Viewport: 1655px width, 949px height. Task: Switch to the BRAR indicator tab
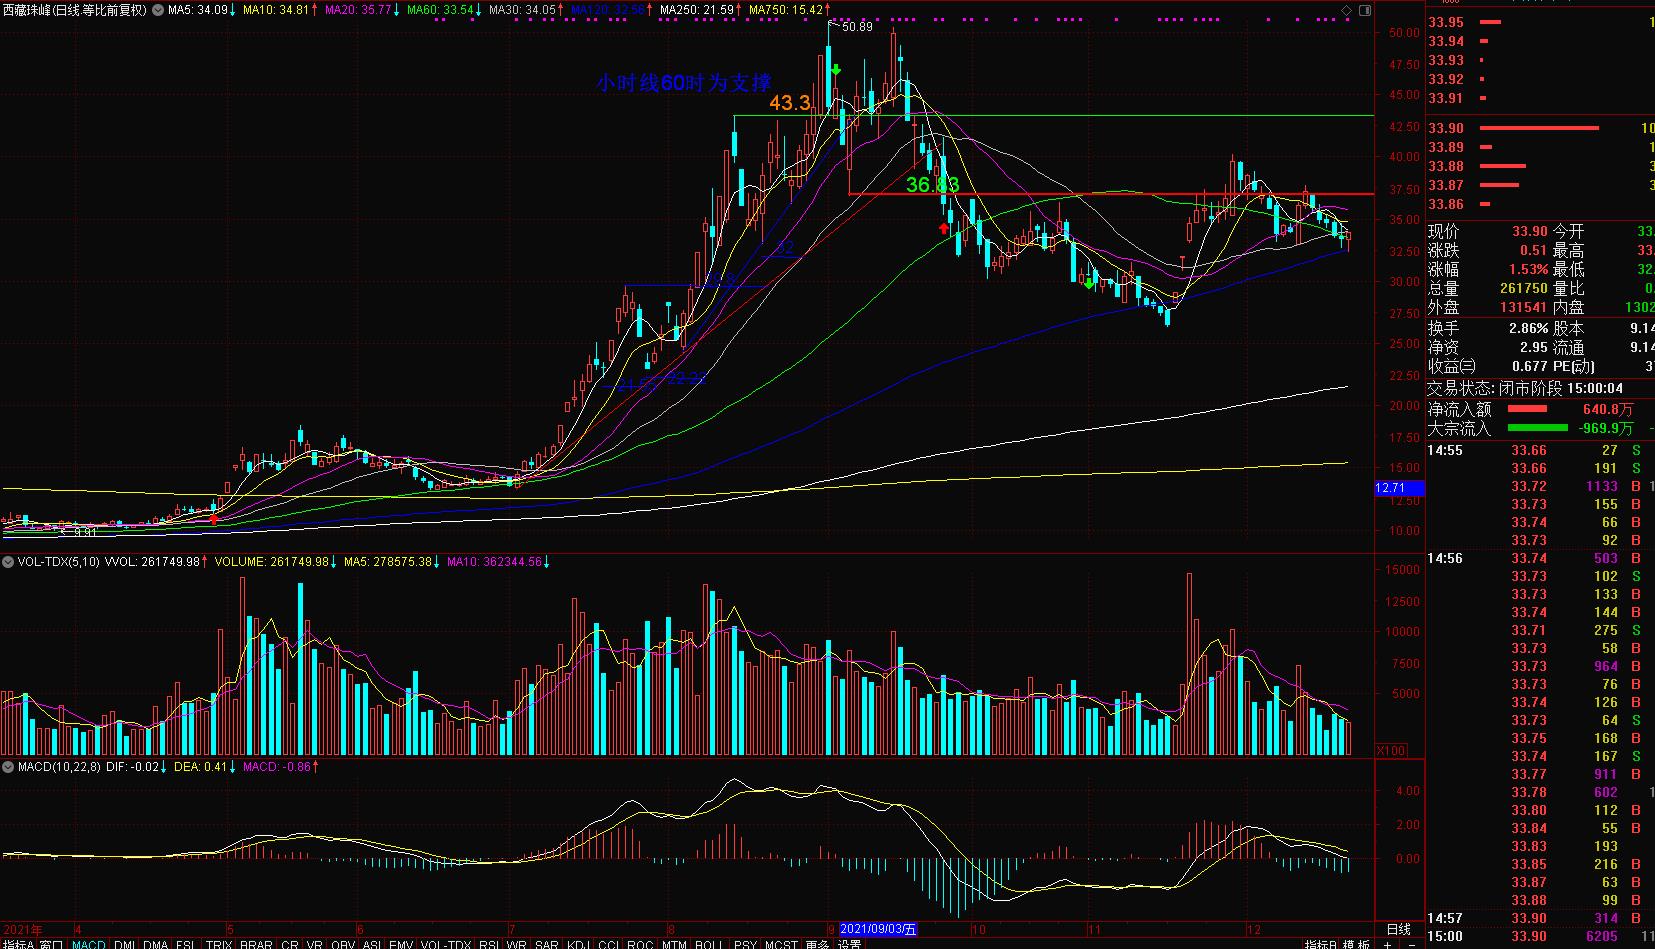[x=256, y=943]
